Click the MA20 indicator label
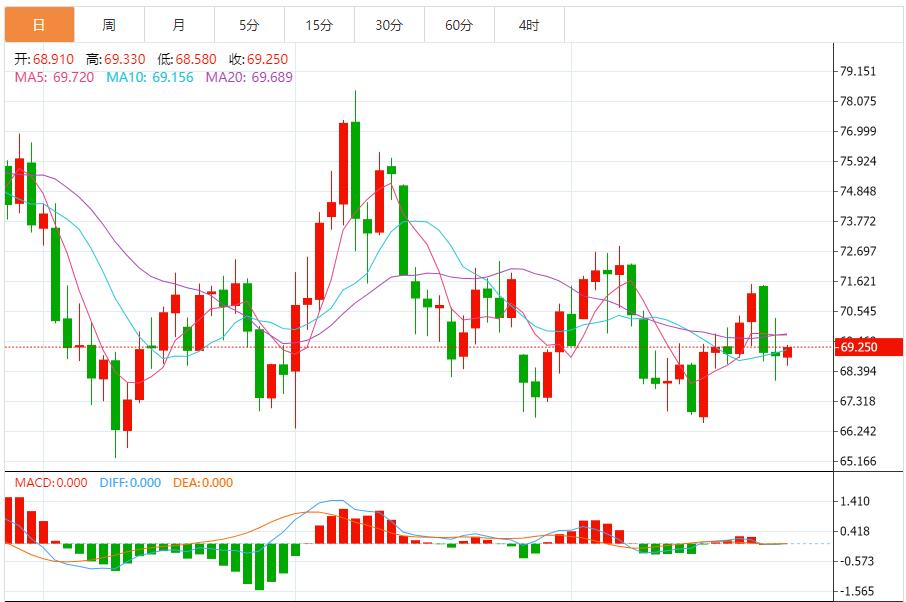Viewport: 906px width, 602px height. click(x=249, y=76)
